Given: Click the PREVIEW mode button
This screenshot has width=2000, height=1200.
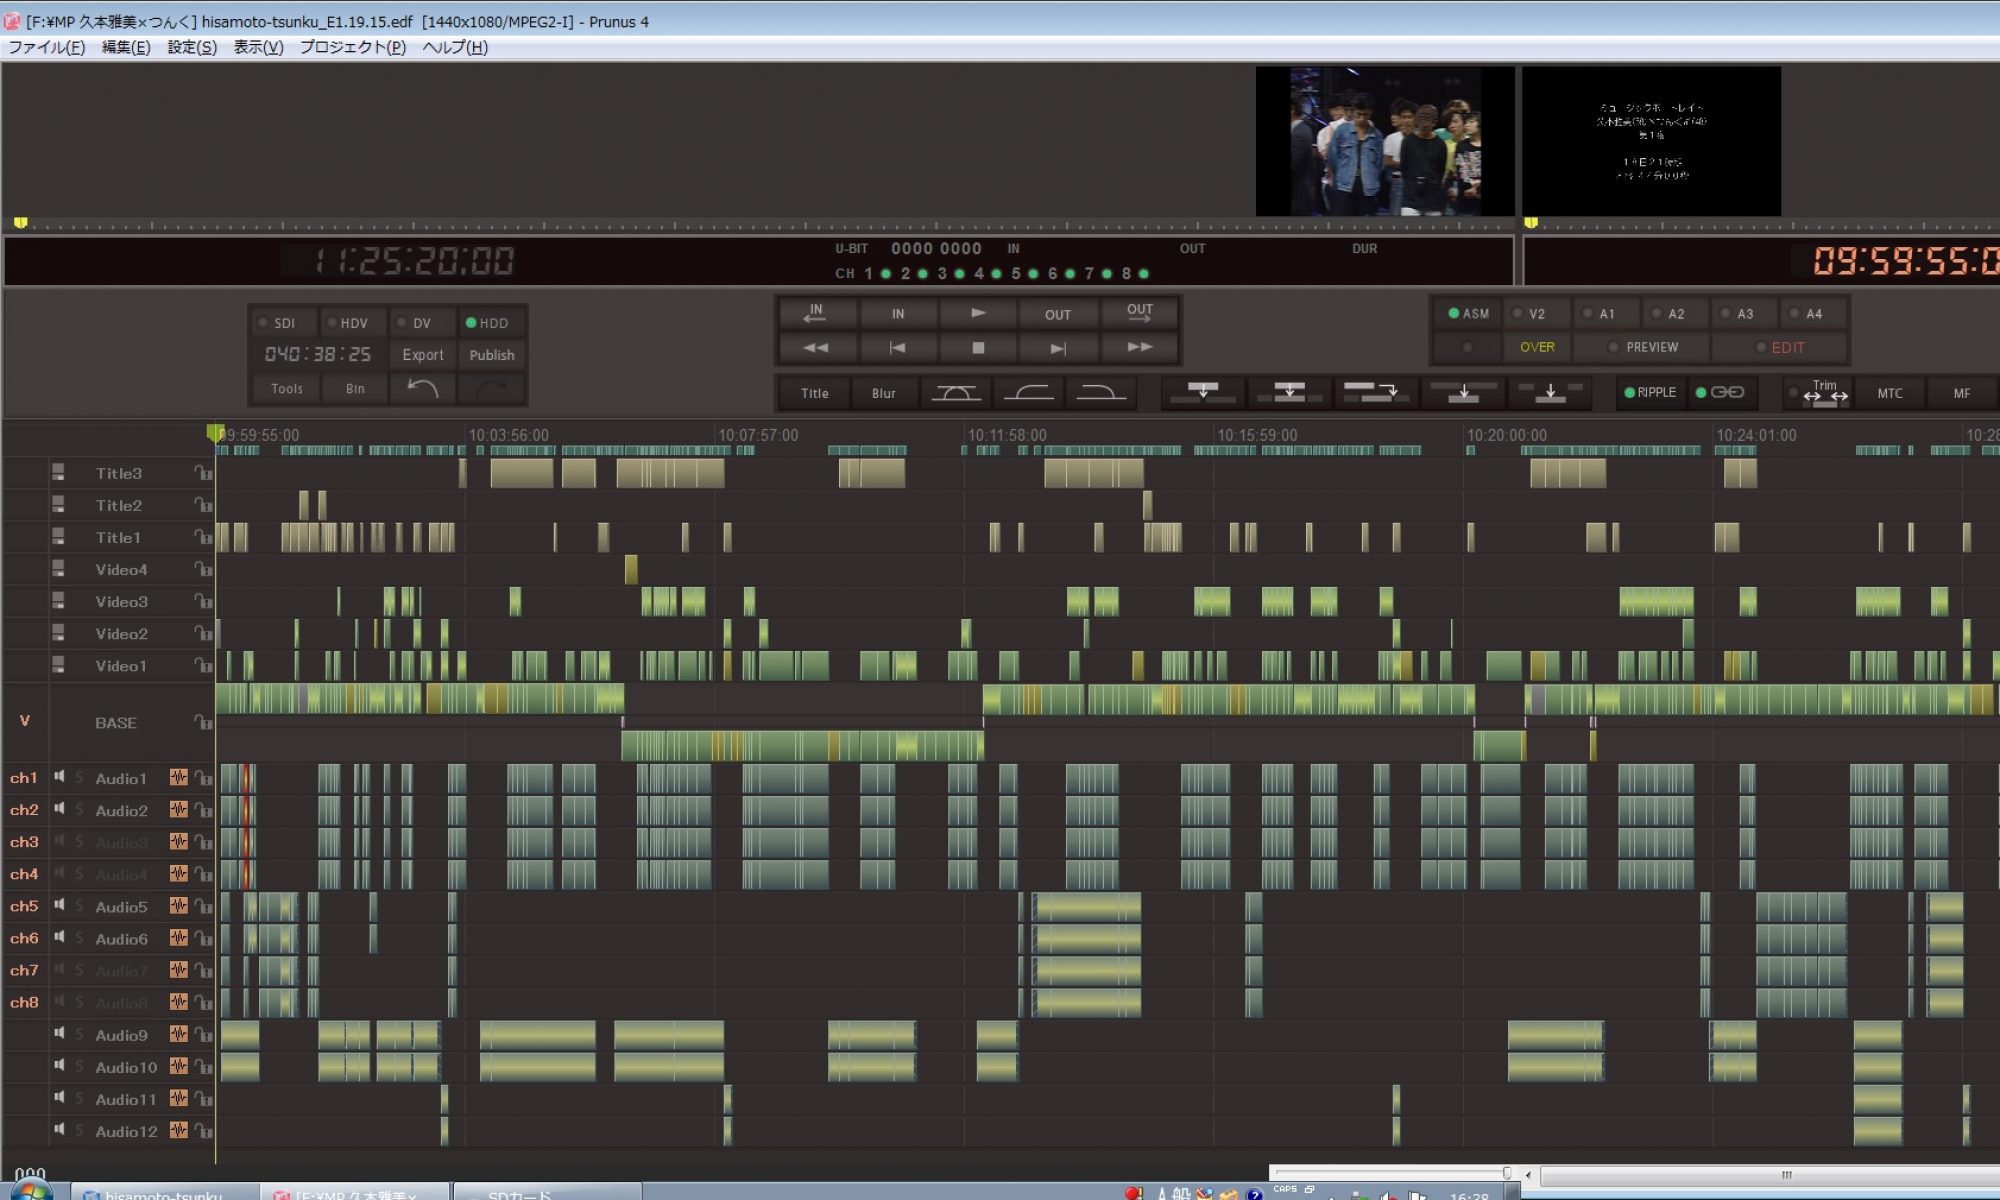Looking at the screenshot, I should [1642, 347].
